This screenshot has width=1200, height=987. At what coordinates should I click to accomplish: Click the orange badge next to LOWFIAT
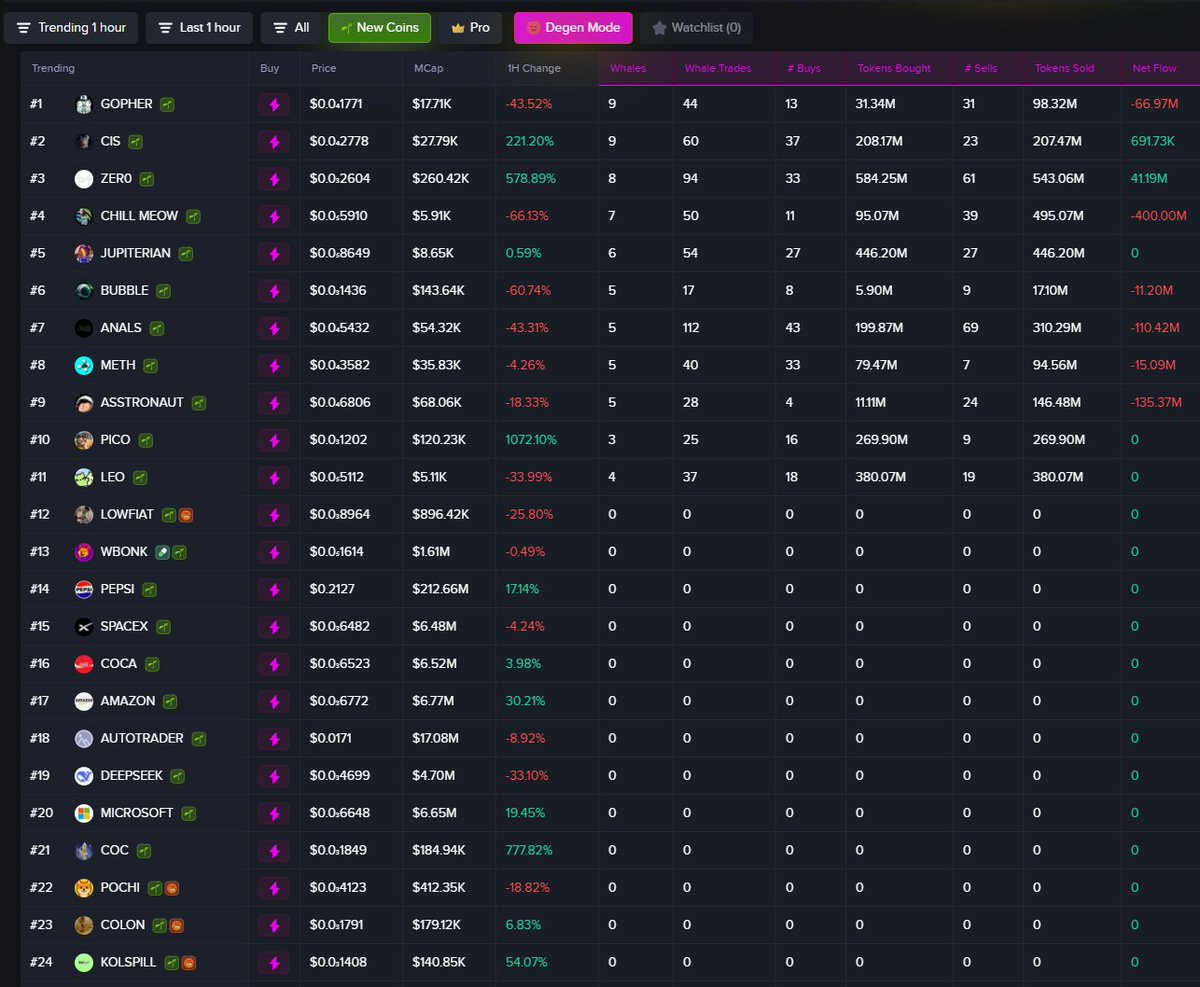tap(186, 515)
